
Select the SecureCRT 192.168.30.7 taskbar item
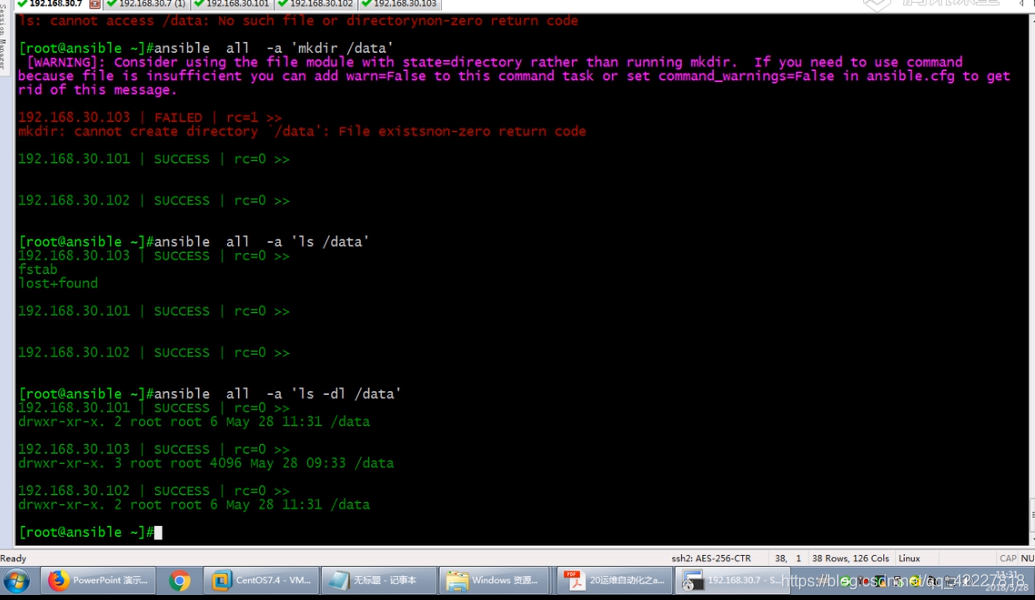(x=732, y=580)
